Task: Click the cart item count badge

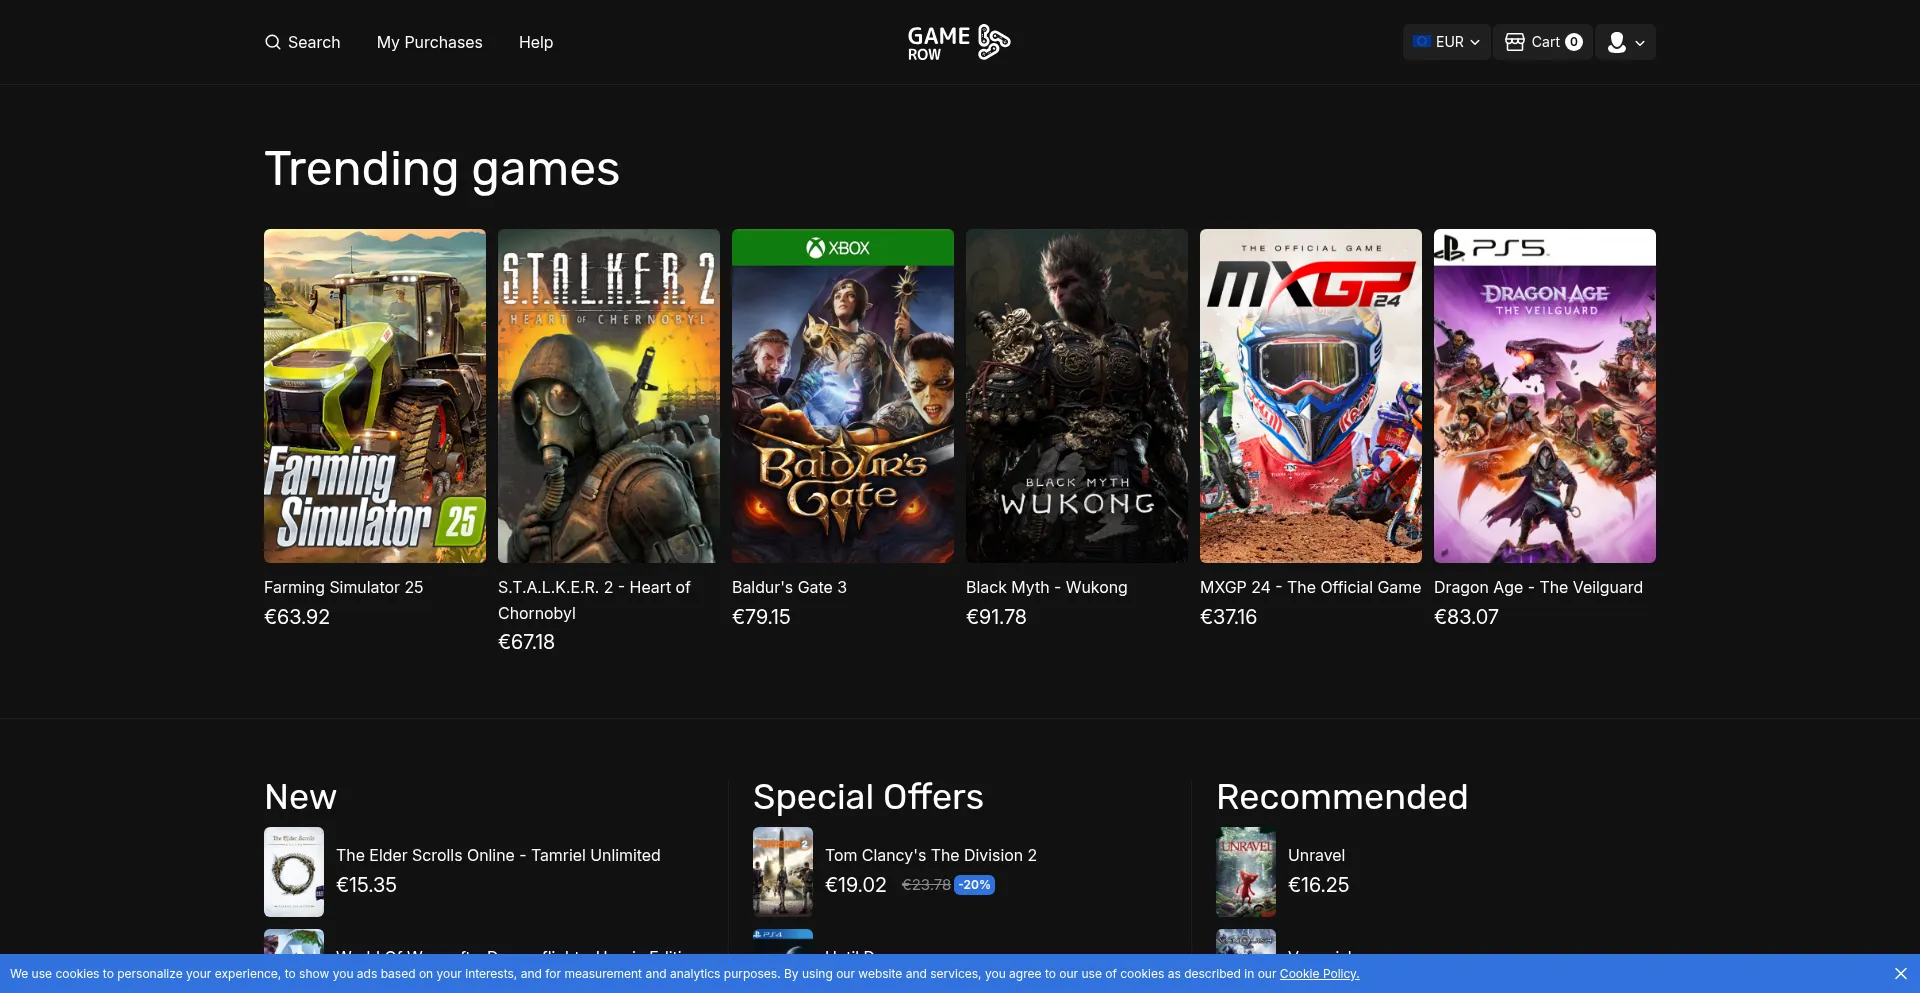Action: coord(1573,42)
